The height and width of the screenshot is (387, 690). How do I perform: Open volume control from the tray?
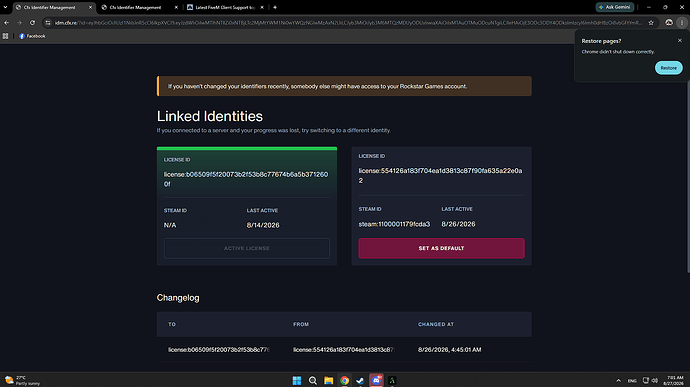pyautogui.click(x=654, y=380)
